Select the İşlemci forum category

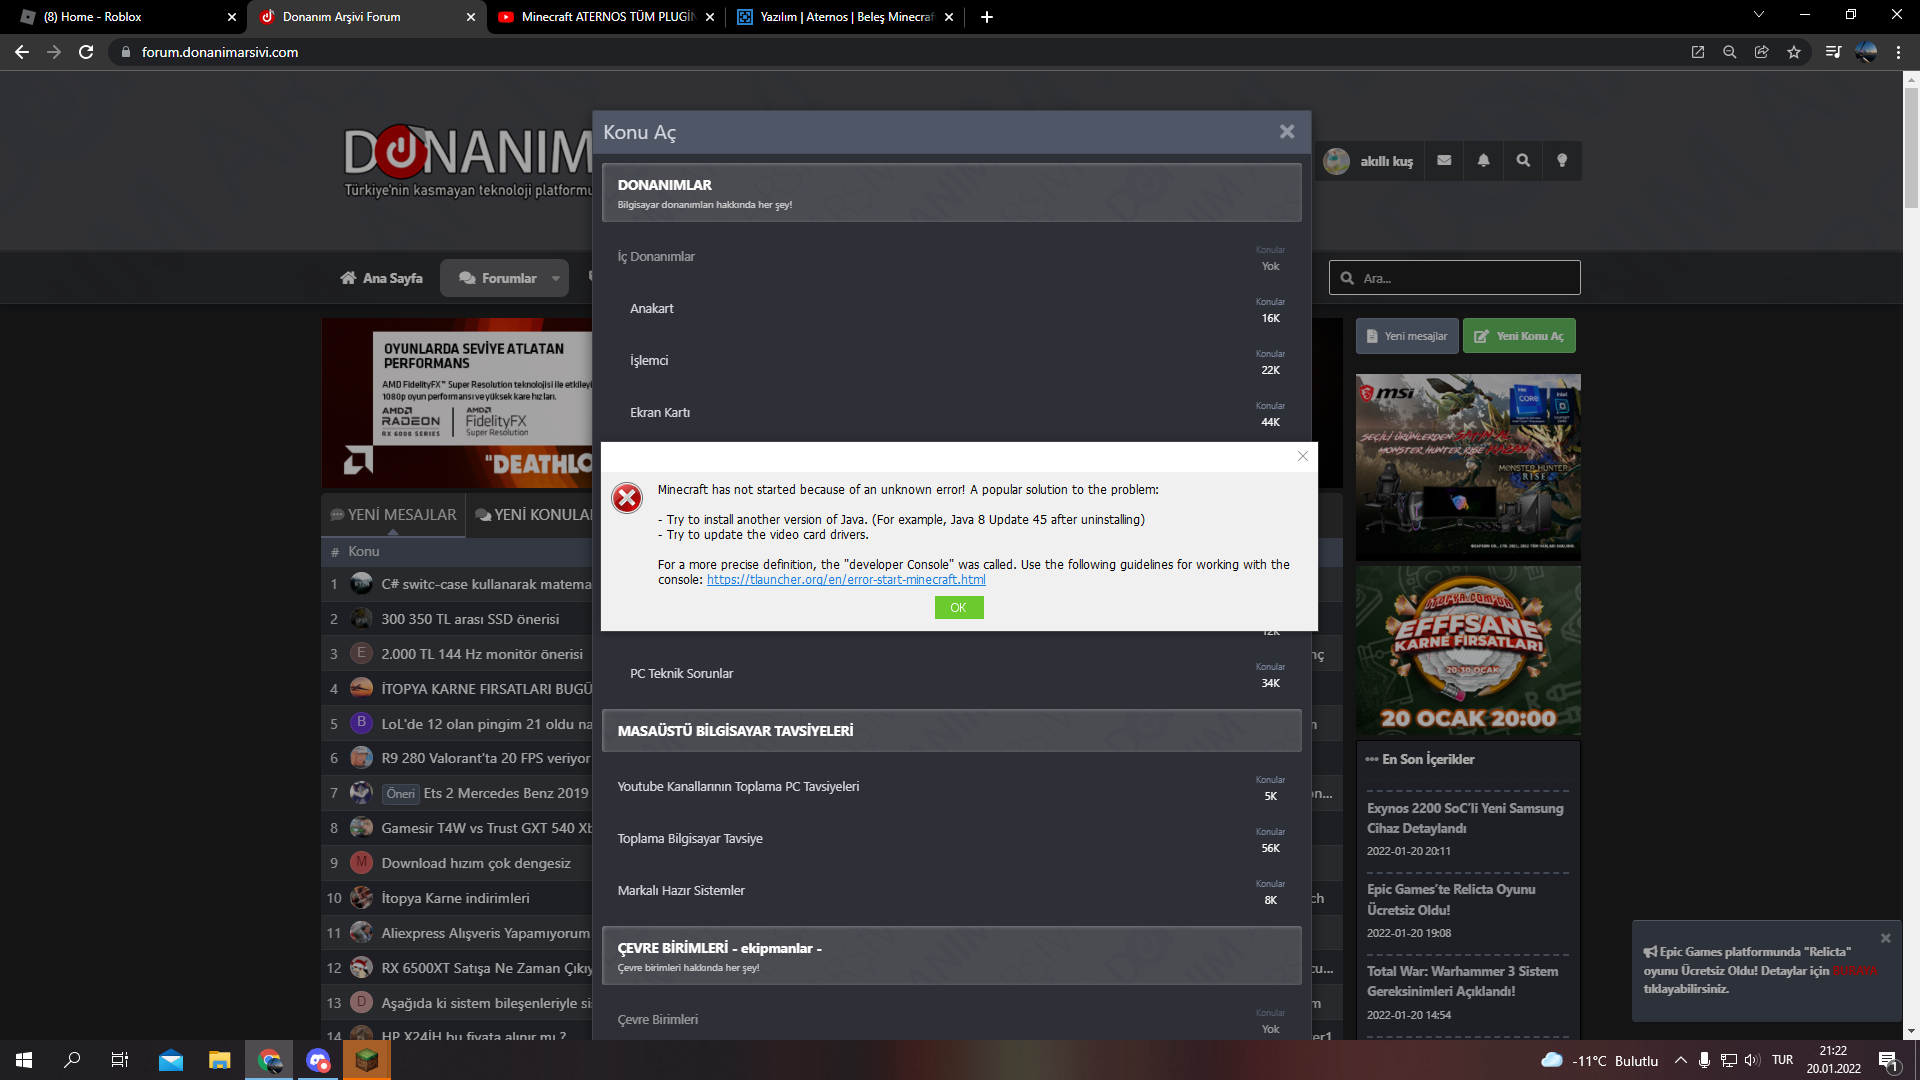click(x=649, y=361)
